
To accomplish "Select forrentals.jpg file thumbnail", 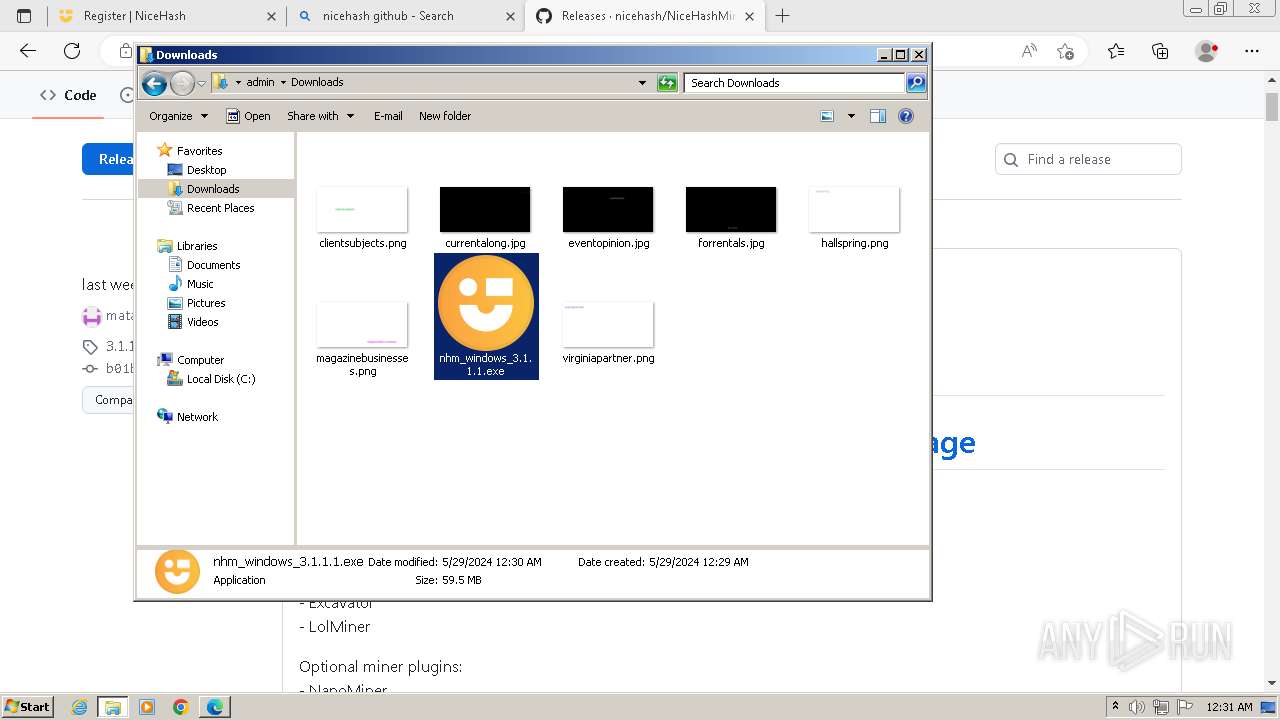I will pos(731,210).
